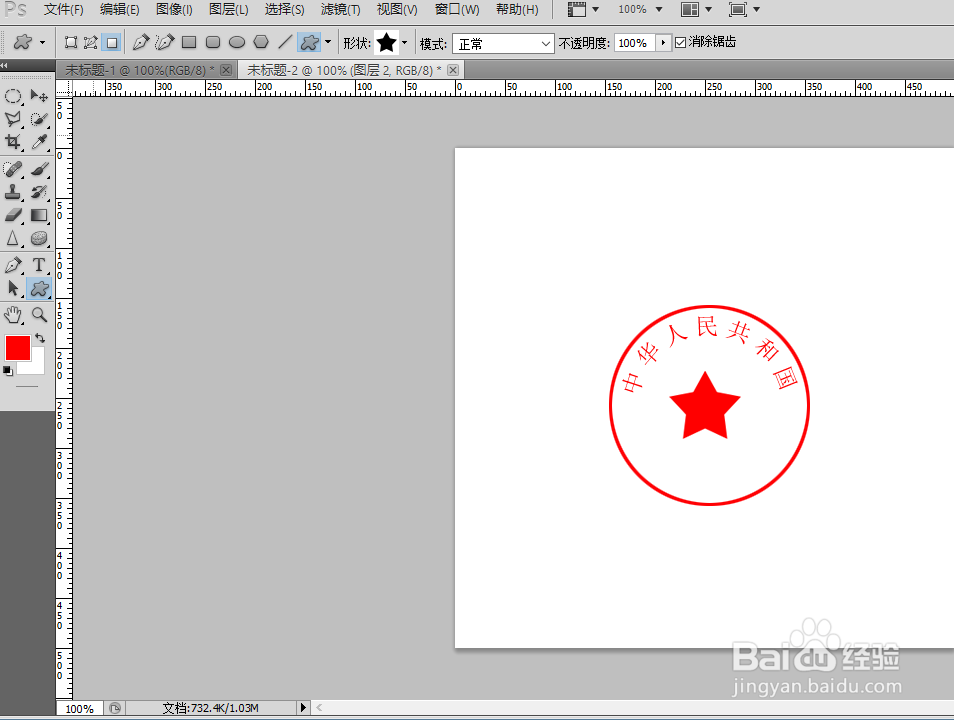
Task: Select the Crop tool
Action: tap(13, 142)
